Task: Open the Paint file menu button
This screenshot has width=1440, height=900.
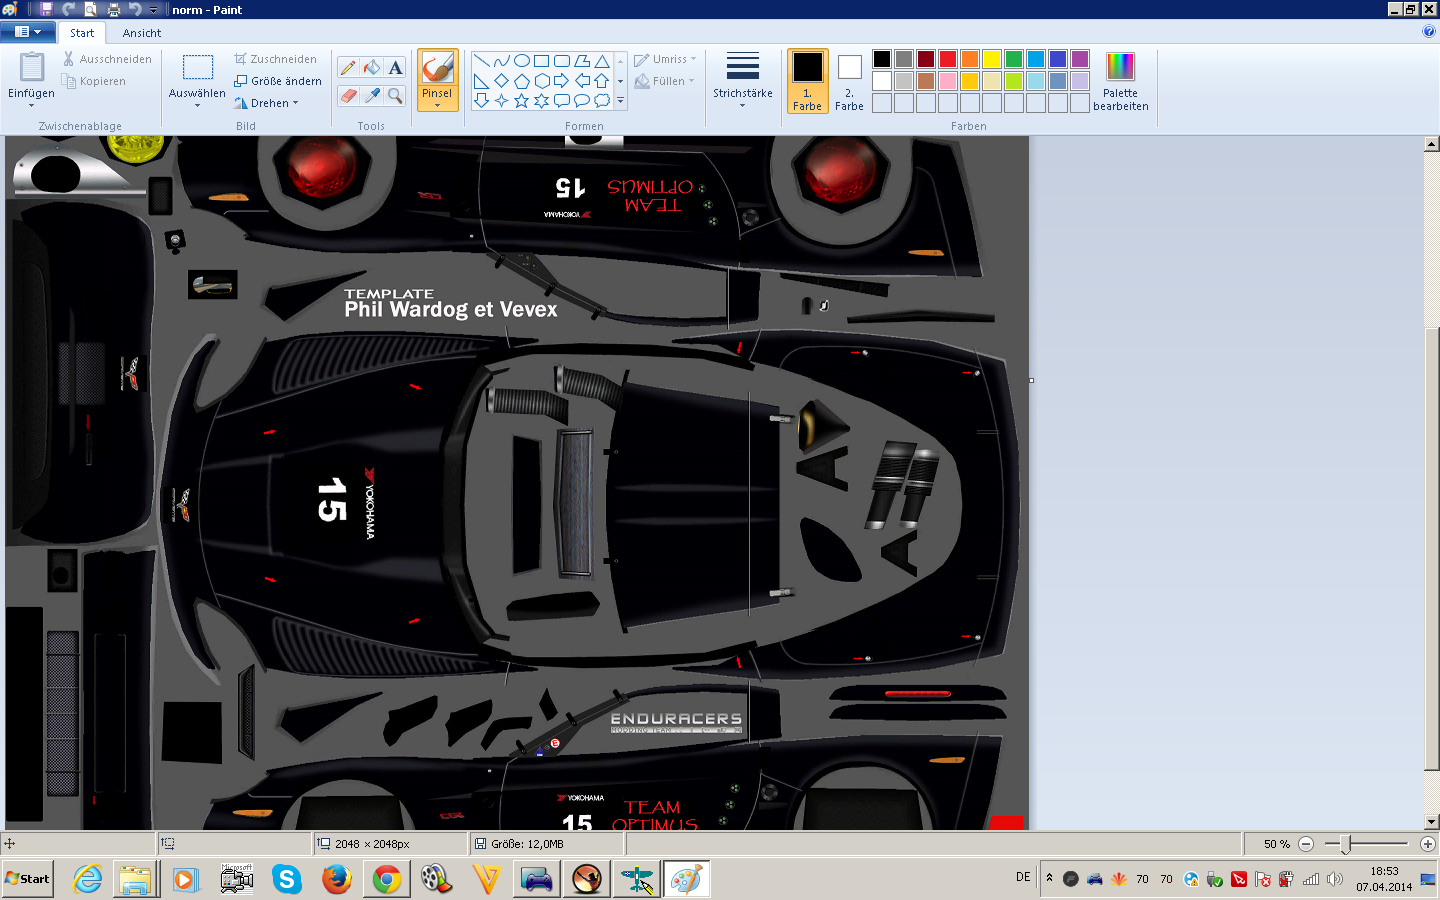Action: pyautogui.click(x=28, y=32)
